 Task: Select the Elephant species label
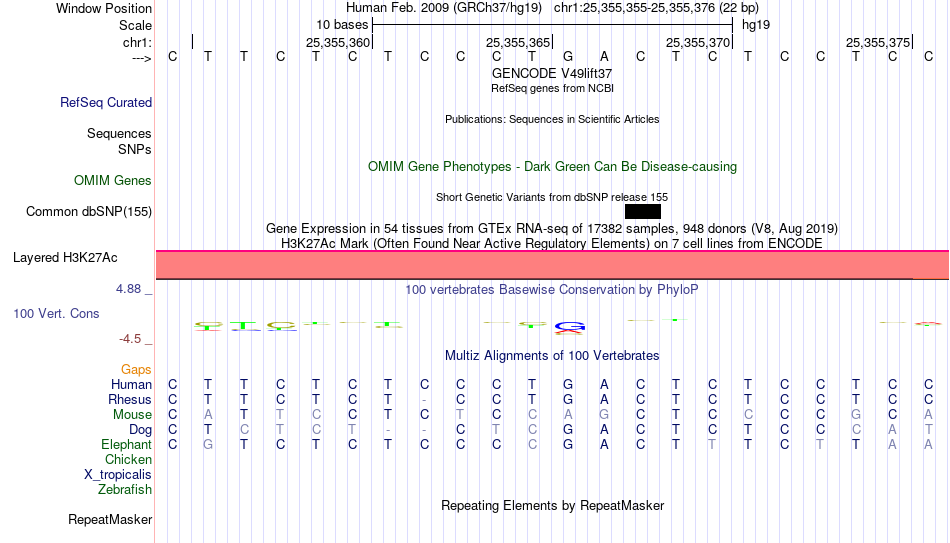(127, 445)
